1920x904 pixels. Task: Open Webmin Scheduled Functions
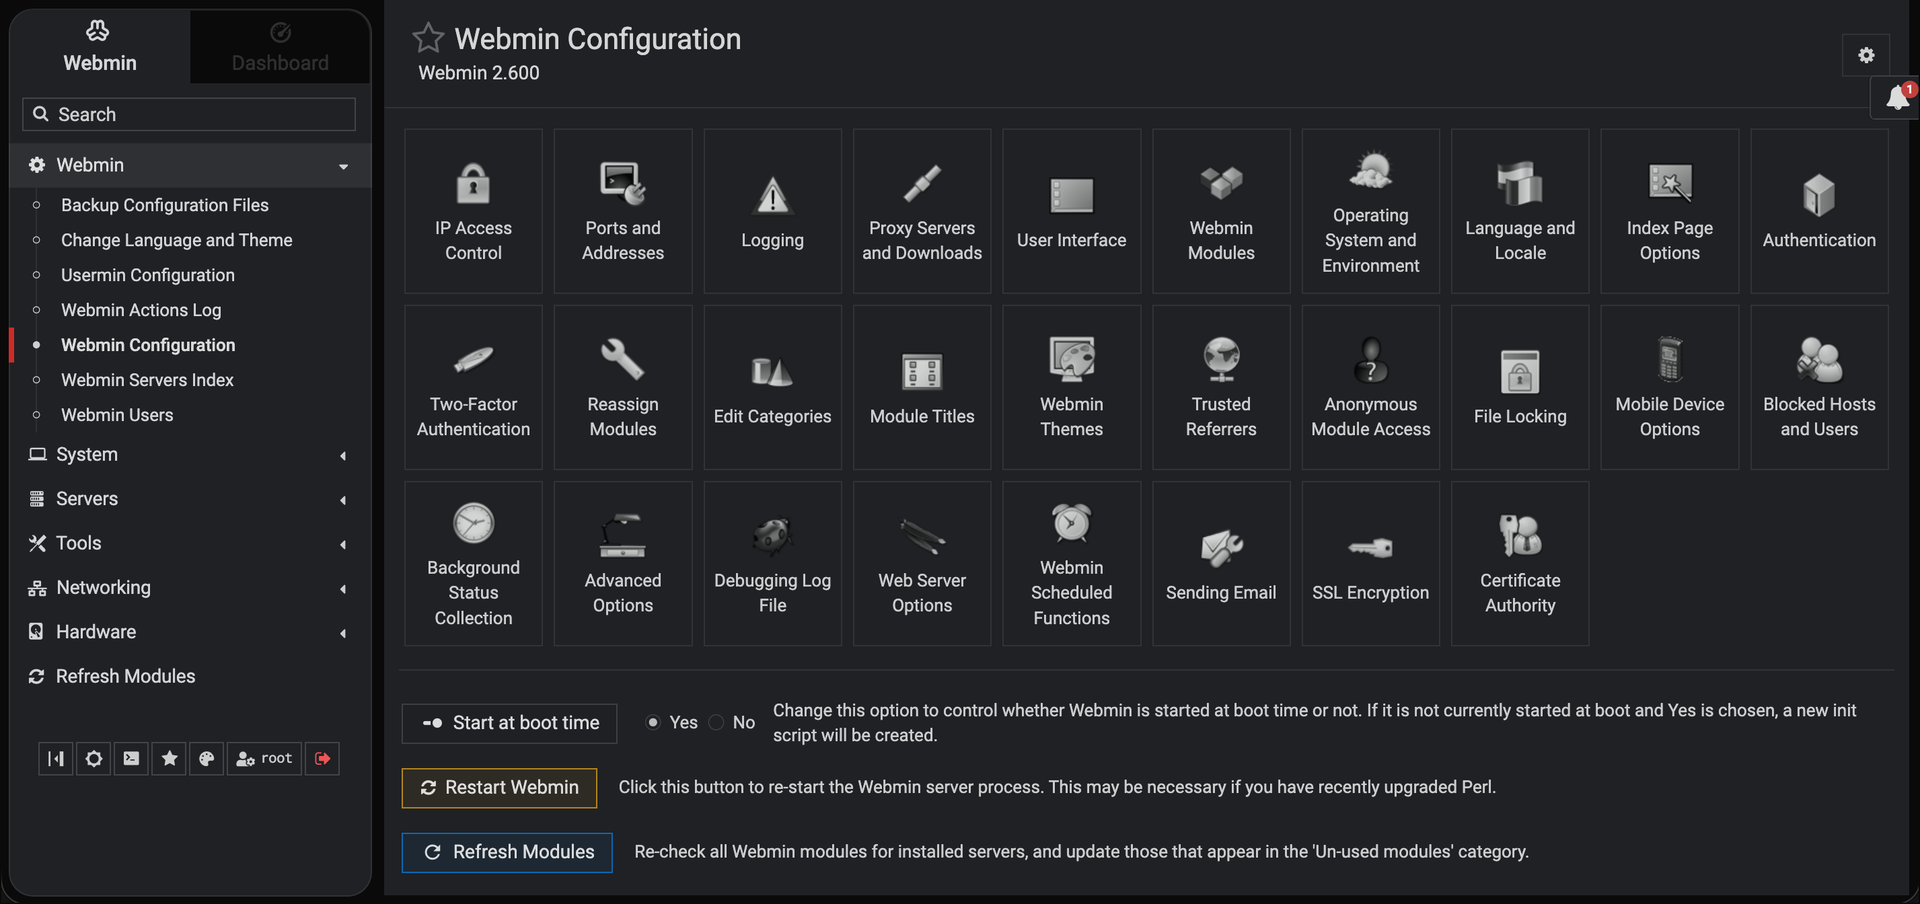(1071, 563)
